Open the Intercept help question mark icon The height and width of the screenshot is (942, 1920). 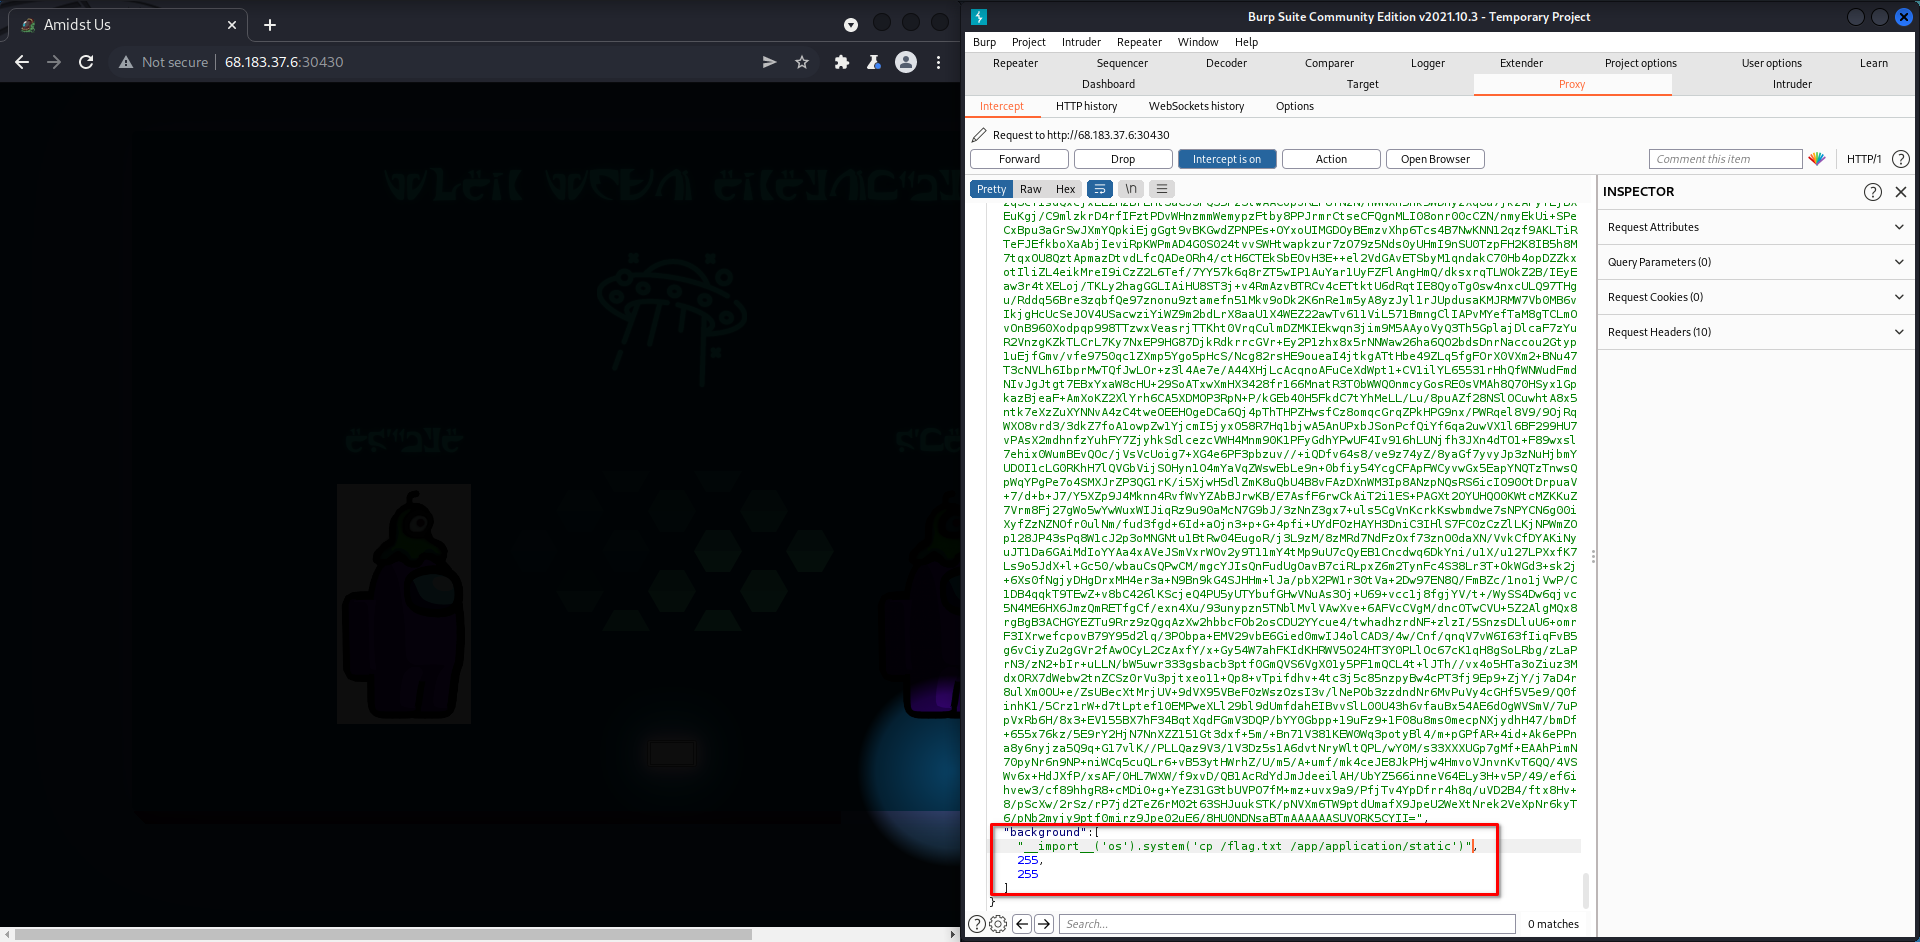1901,159
